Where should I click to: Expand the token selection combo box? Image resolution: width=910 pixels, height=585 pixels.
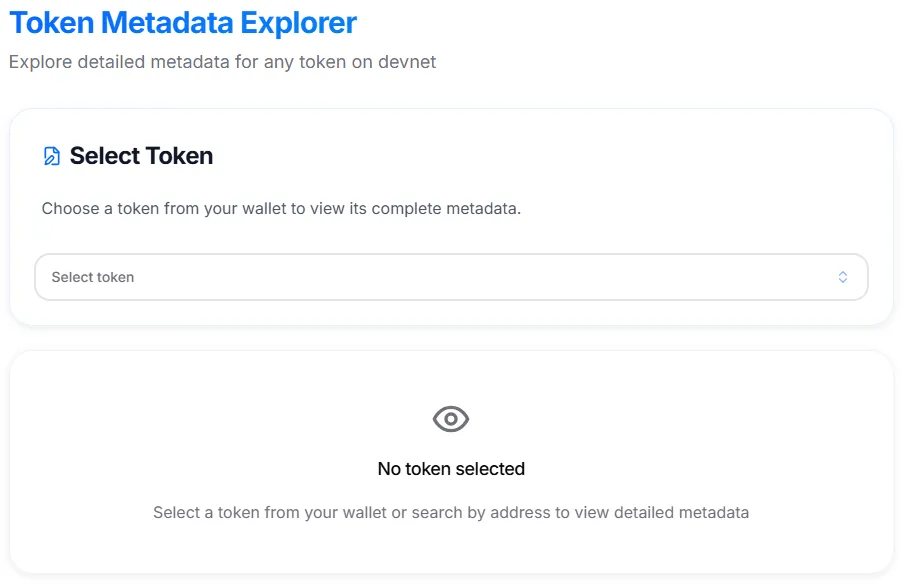[450, 277]
